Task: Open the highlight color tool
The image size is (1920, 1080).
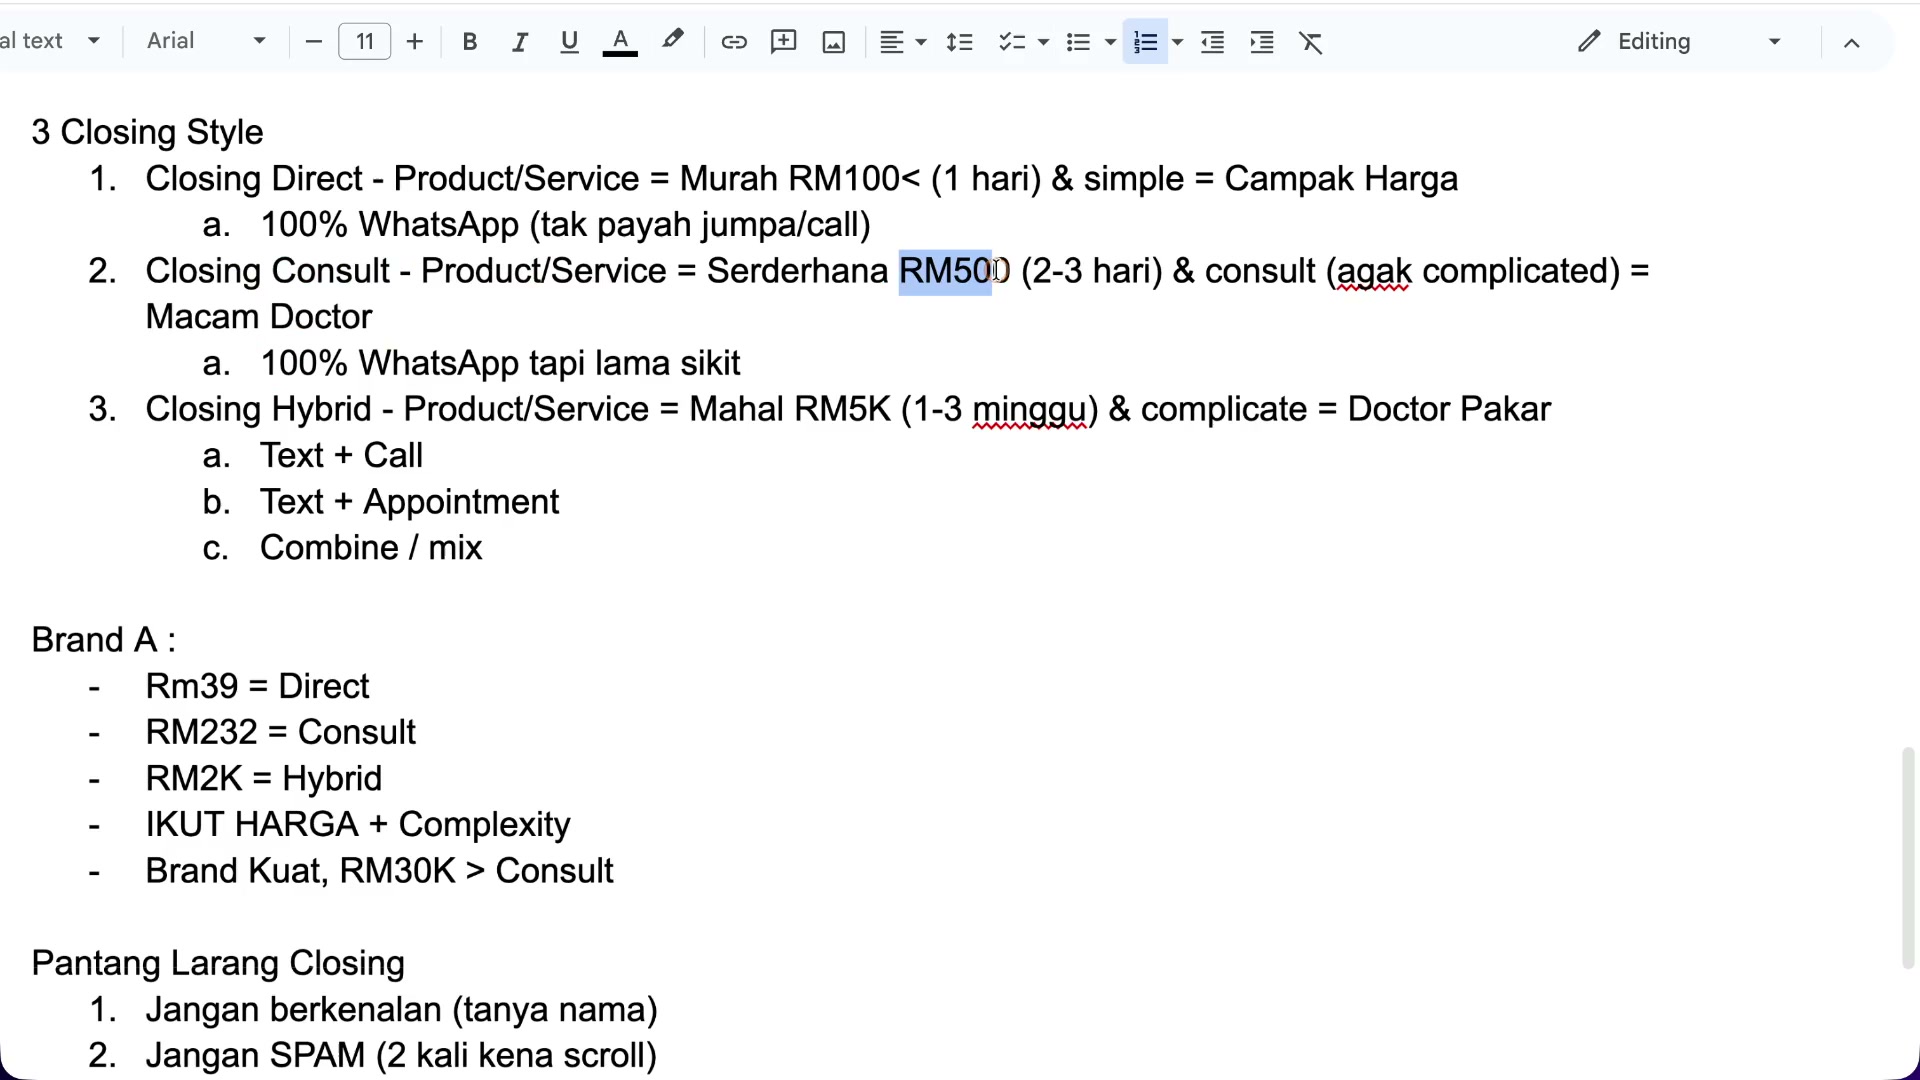Action: click(x=673, y=42)
